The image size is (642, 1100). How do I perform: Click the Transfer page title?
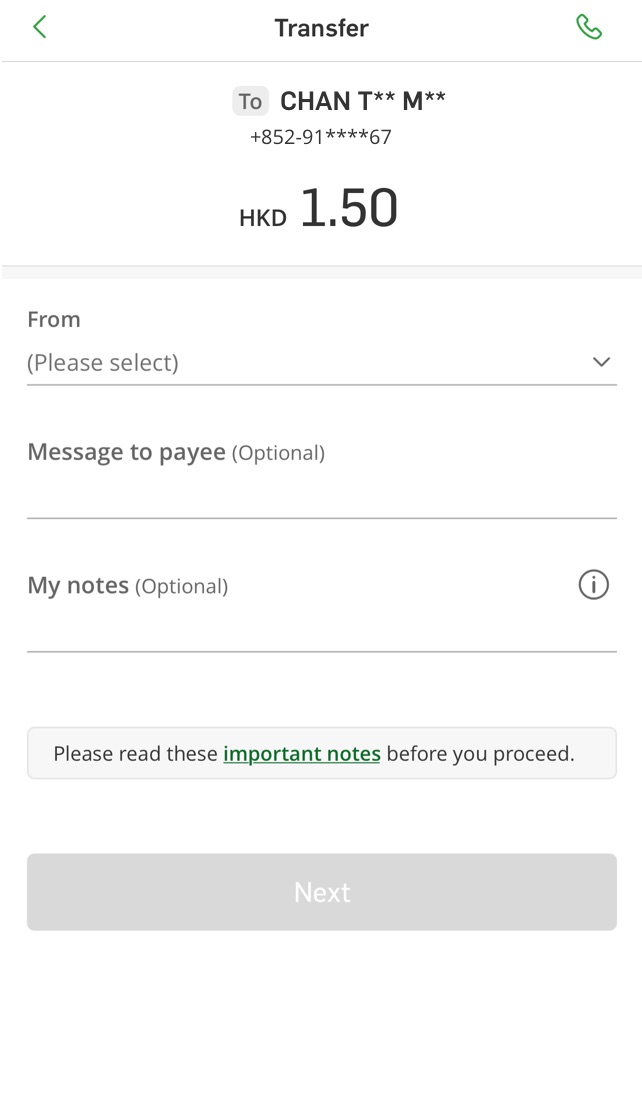321,28
